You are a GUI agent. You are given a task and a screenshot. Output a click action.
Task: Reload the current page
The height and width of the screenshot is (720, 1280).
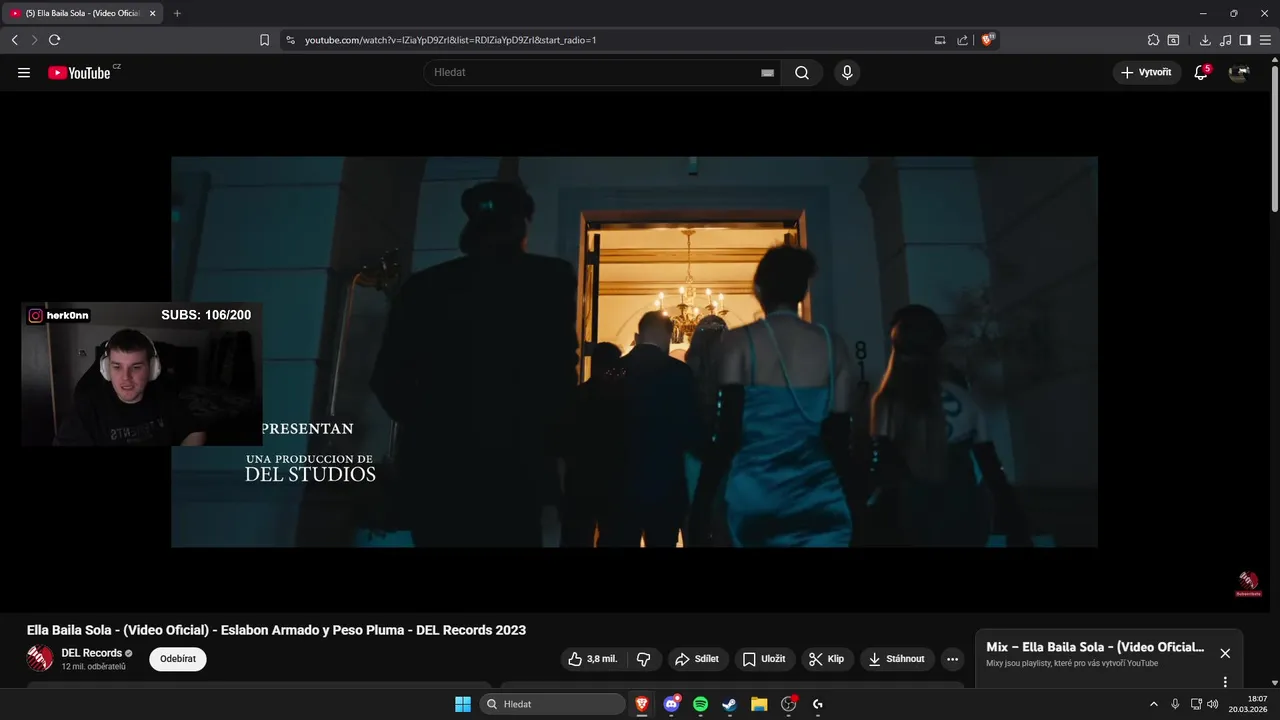(54, 40)
